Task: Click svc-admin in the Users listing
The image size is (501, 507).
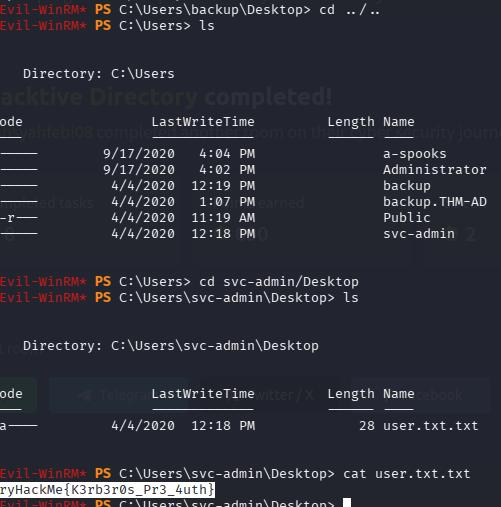Action: pos(419,234)
